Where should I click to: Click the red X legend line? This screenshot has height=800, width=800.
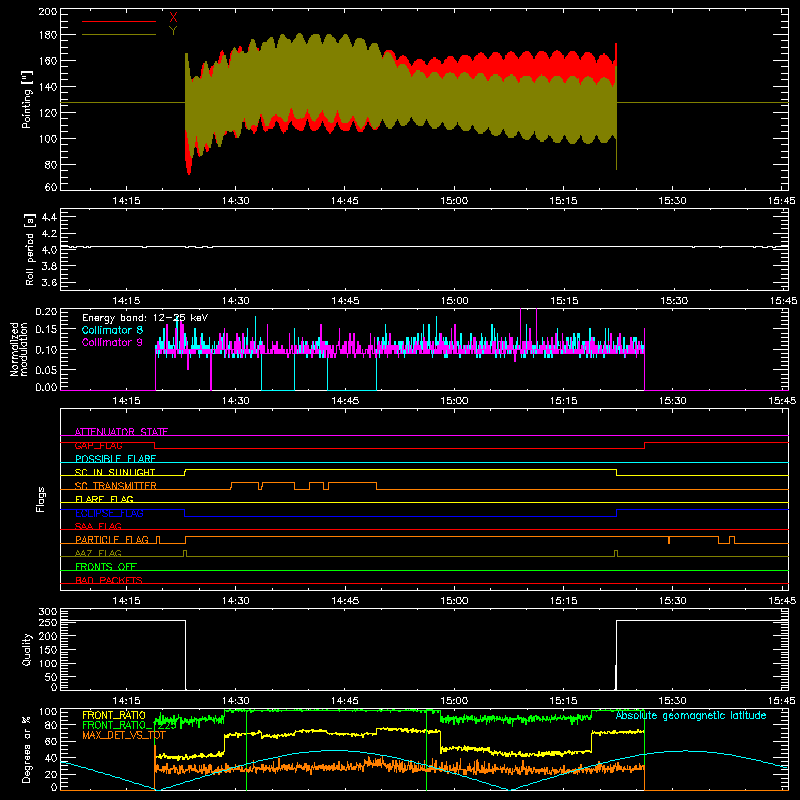tap(119, 21)
